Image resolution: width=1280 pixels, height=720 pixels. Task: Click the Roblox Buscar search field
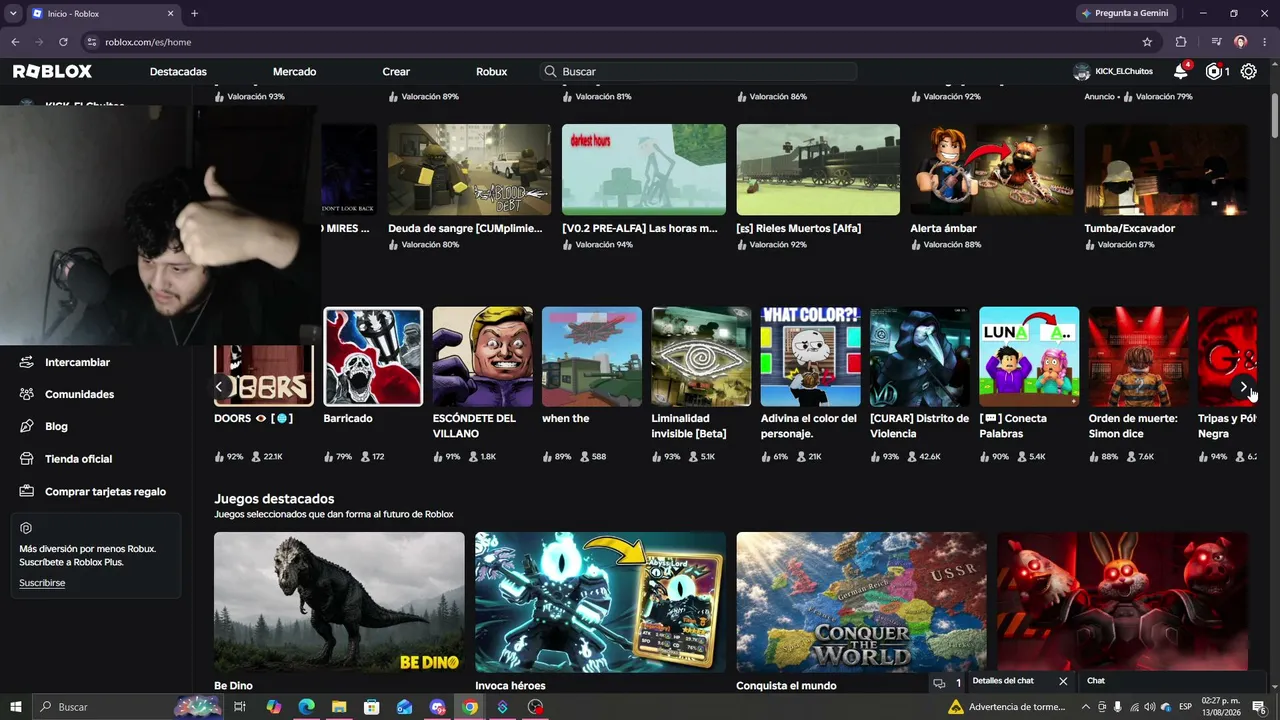698,72
